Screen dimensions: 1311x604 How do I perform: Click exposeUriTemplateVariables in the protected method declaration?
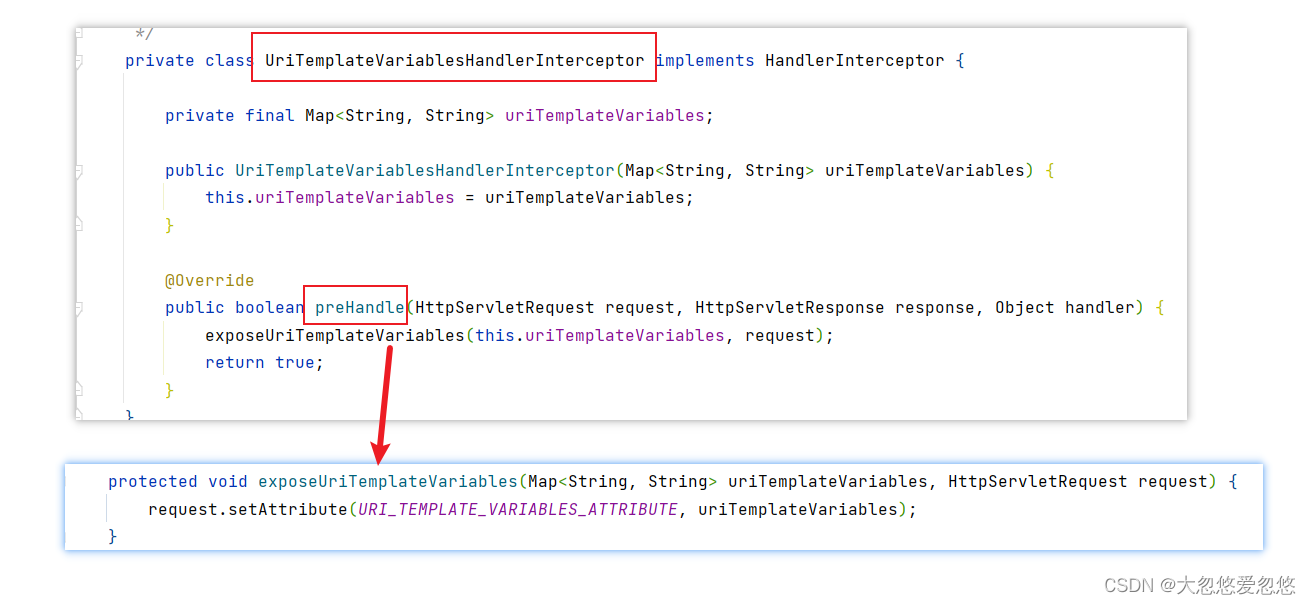[x=388, y=482]
